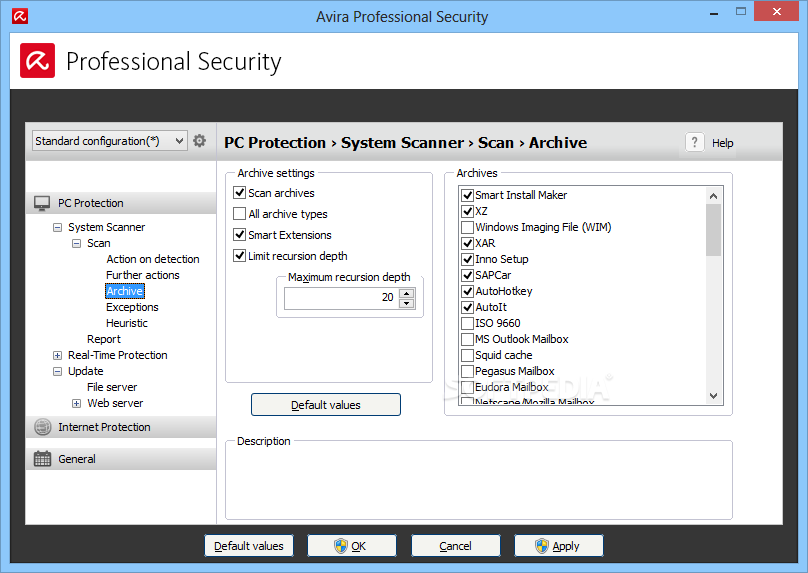
Task: Enable Pegasus Mailbox checkbox
Action: pyautogui.click(x=467, y=371)
